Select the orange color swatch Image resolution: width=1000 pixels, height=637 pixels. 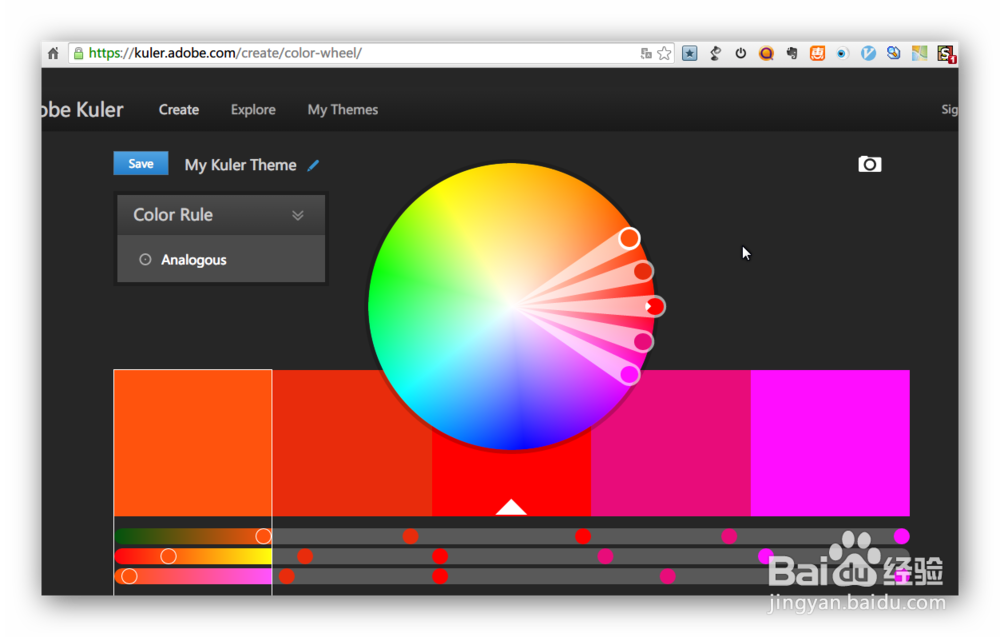[193, 443]
